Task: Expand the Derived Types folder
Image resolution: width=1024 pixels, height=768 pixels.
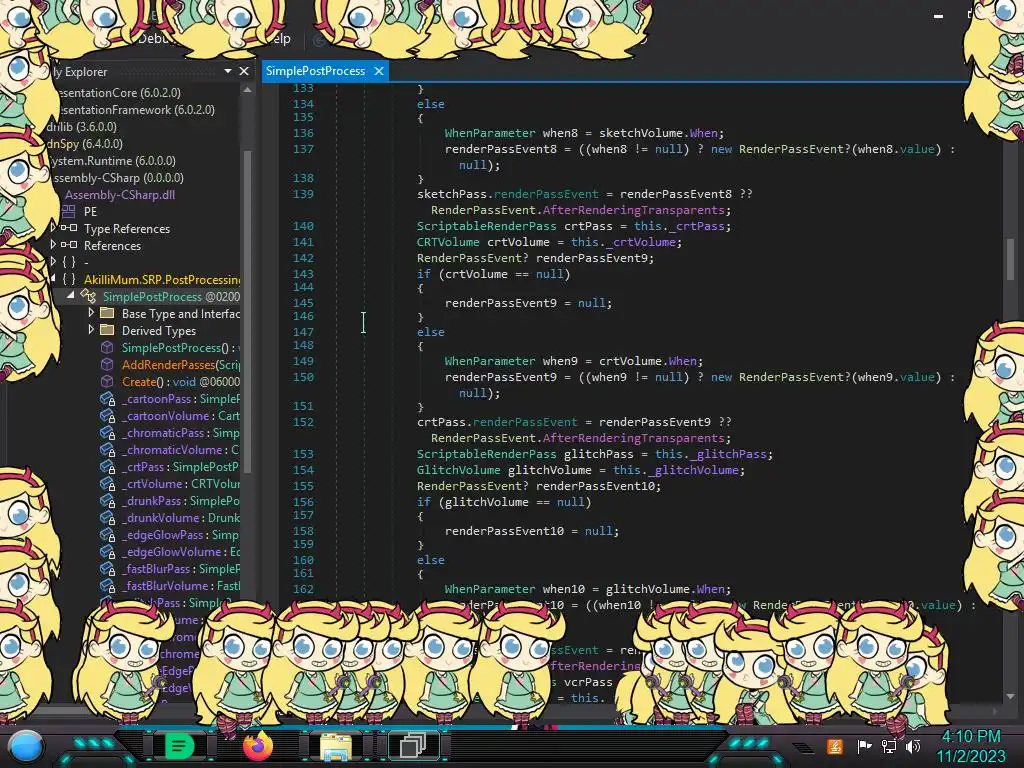Action: click(x=91, y=330)
